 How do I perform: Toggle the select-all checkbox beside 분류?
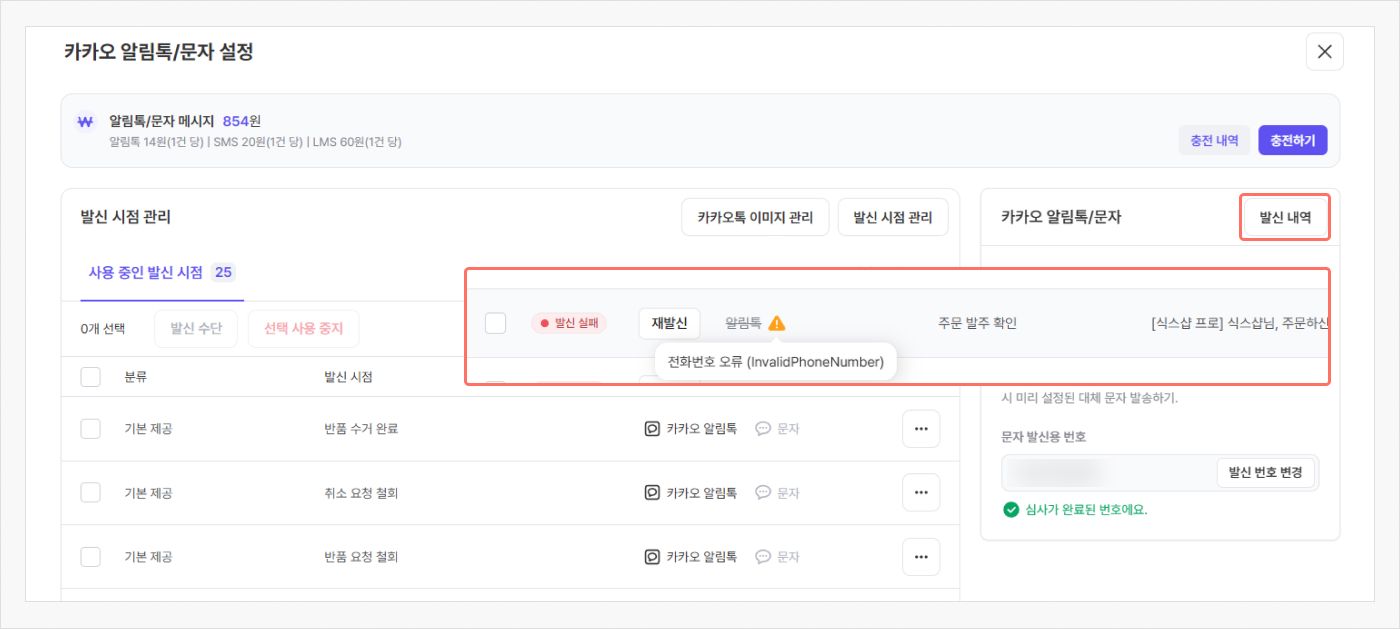[90, 377]
